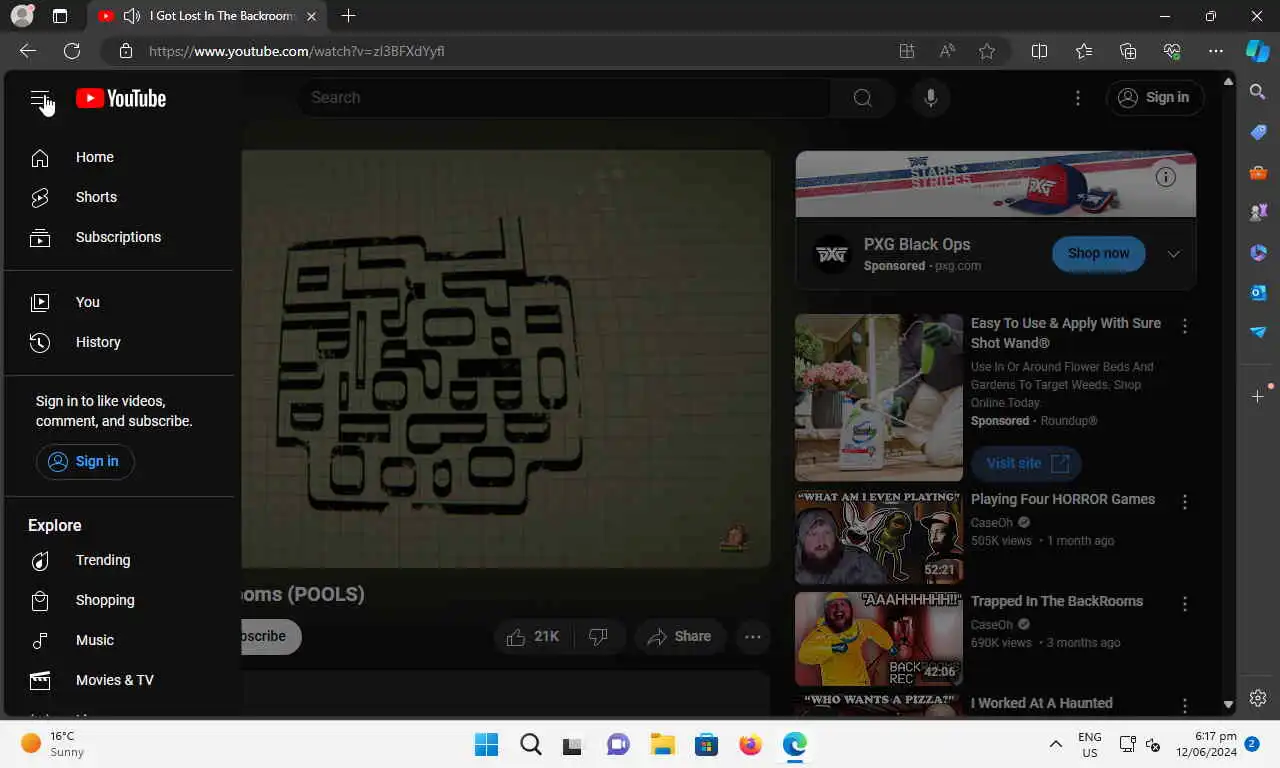Open Edge sidebar search
Image resolution: width=1280 pixels, height=768 pixels.
[1258, 92]
